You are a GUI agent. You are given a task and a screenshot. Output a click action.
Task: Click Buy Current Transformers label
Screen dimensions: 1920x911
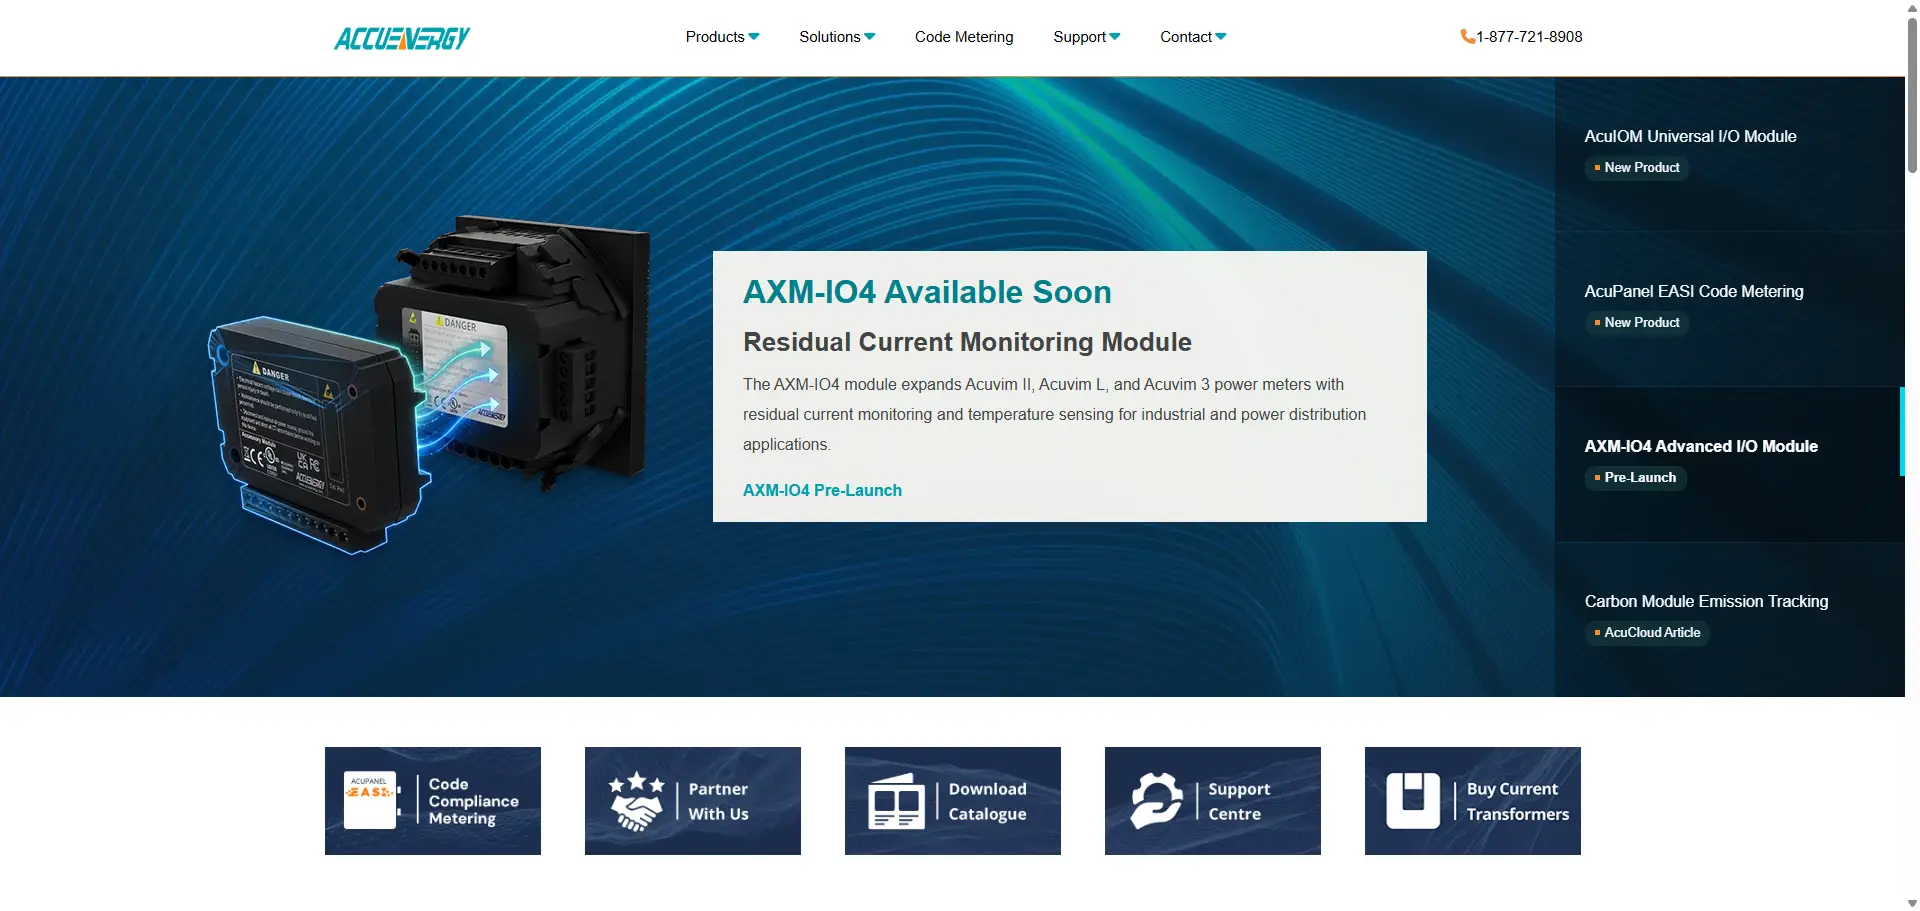pyautogui.click(x=1518, y=801)
